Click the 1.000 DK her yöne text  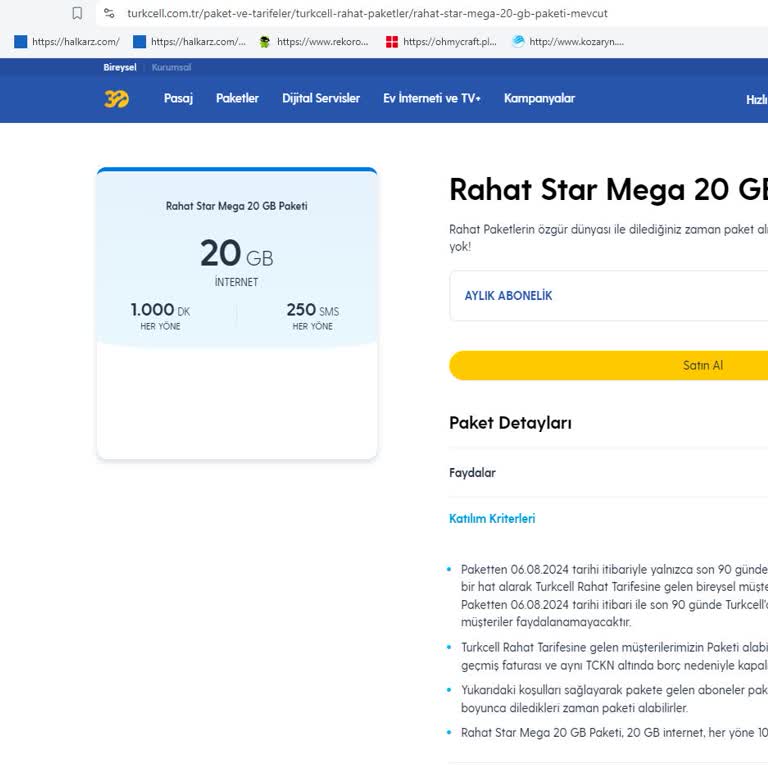point(160,316)
